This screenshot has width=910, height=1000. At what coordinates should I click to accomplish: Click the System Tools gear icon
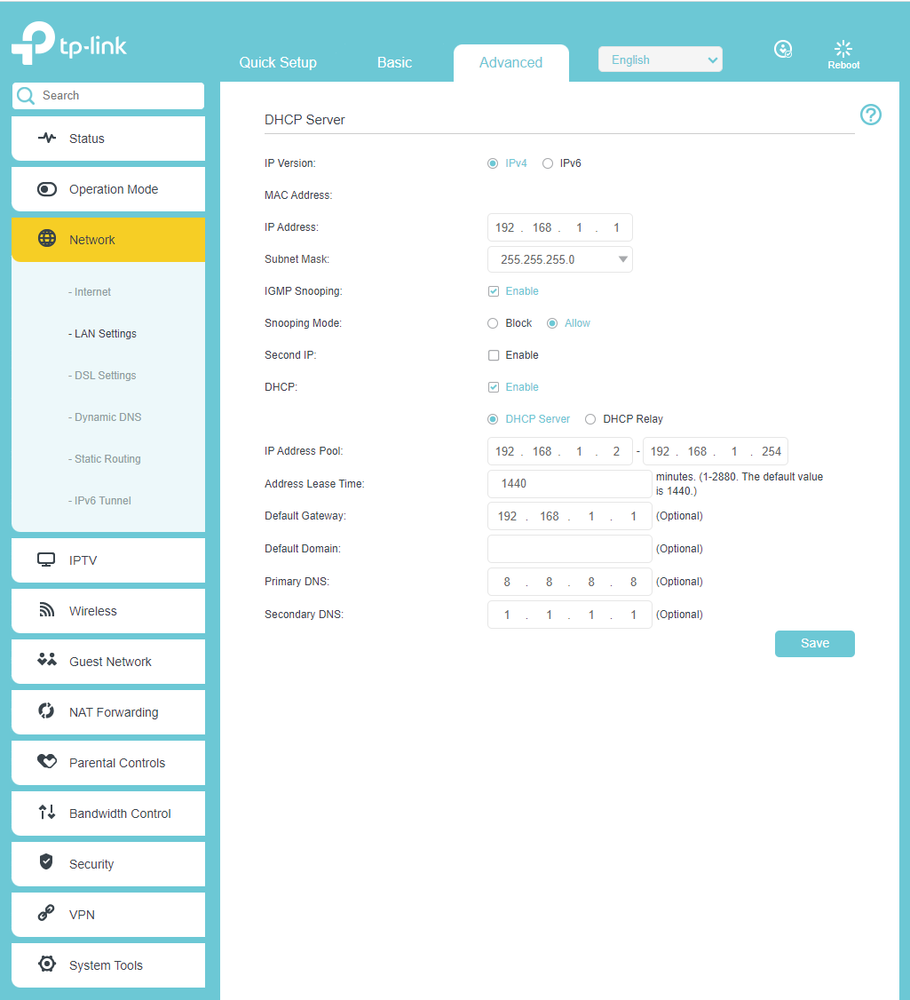point(46,965)
